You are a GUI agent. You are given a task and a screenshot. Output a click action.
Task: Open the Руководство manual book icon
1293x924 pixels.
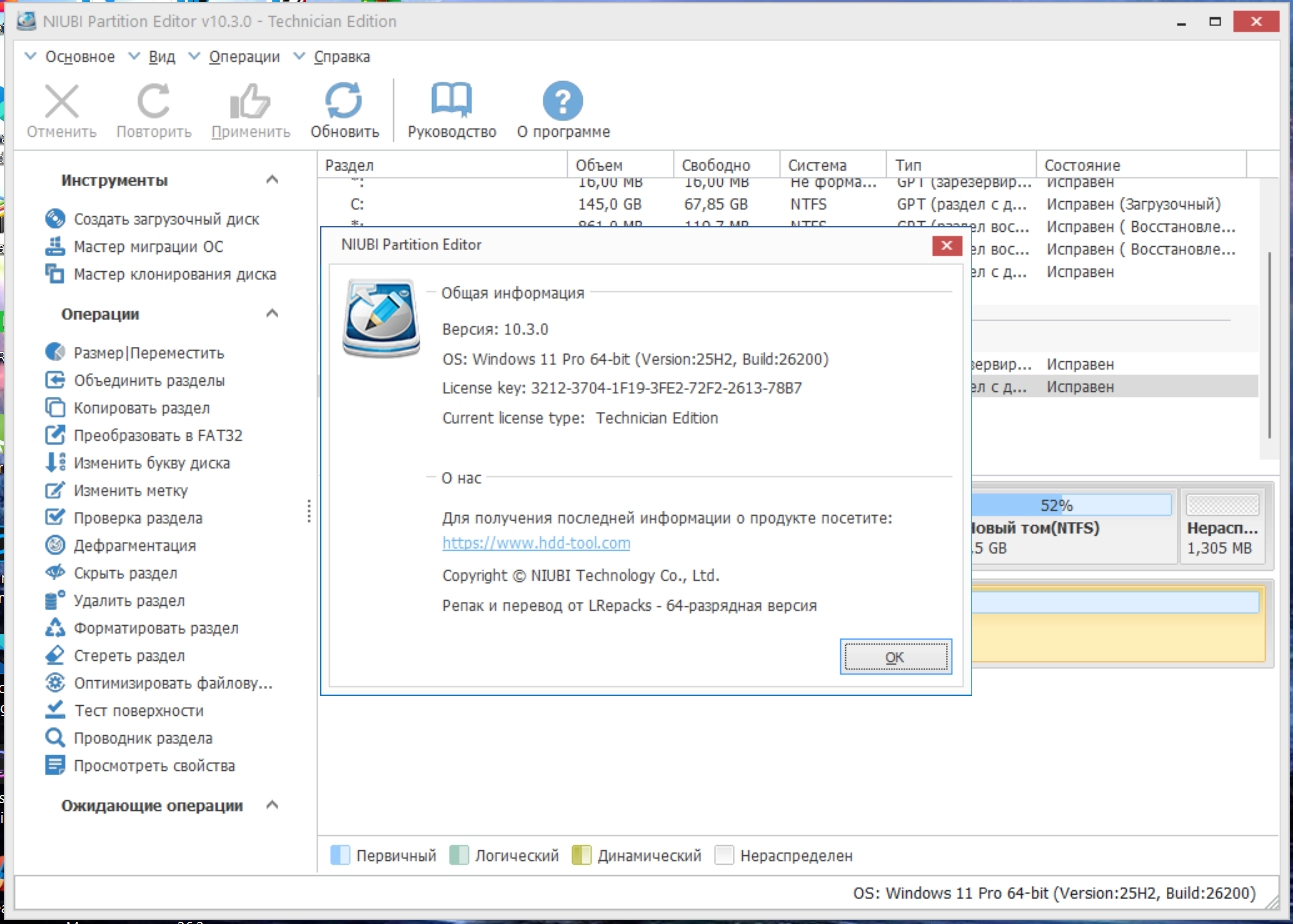[x=452, y=101]
